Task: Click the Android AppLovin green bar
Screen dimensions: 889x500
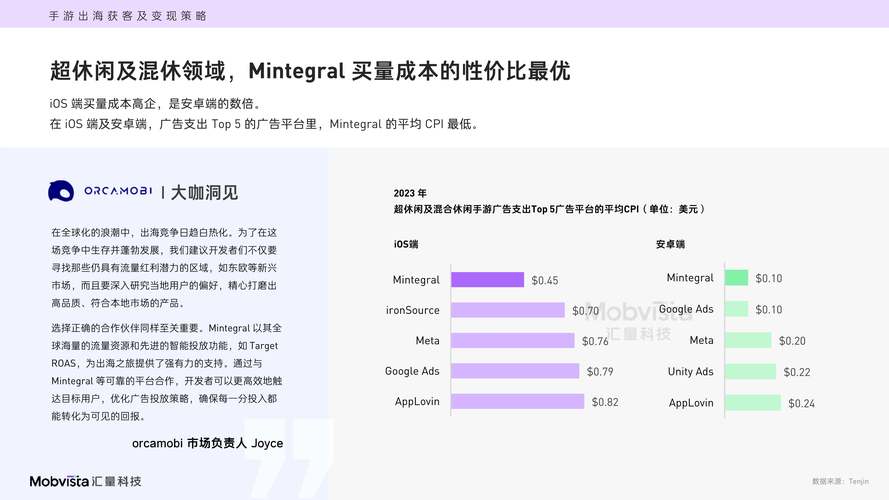Action: point(753,402)
